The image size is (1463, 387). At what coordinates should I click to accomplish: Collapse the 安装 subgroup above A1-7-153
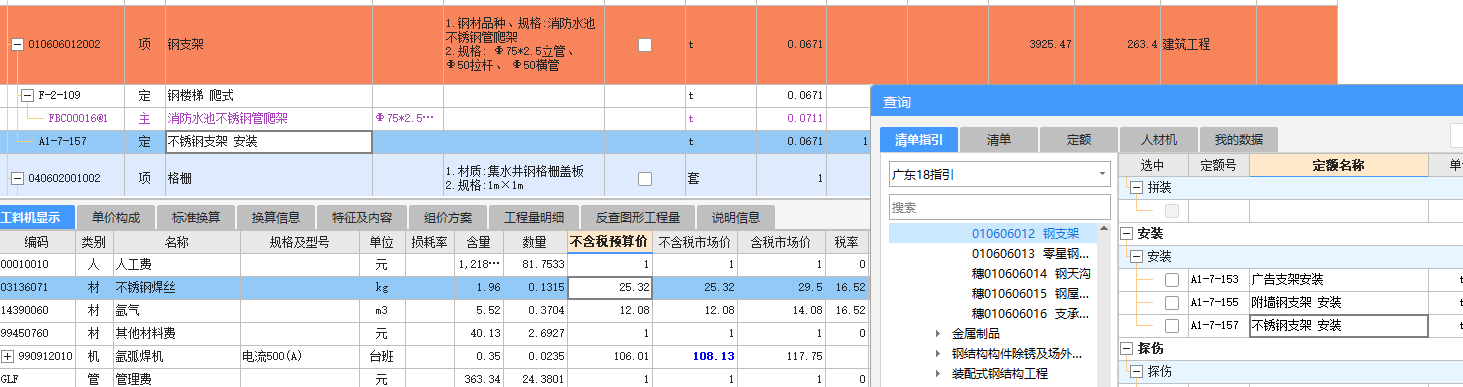tap(1136, 256)
